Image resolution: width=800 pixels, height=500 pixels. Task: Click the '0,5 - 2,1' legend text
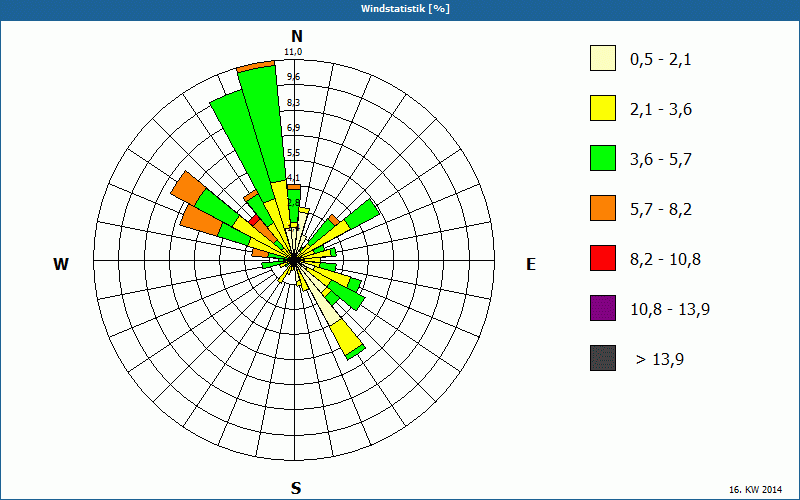click(x=660, y=60)
